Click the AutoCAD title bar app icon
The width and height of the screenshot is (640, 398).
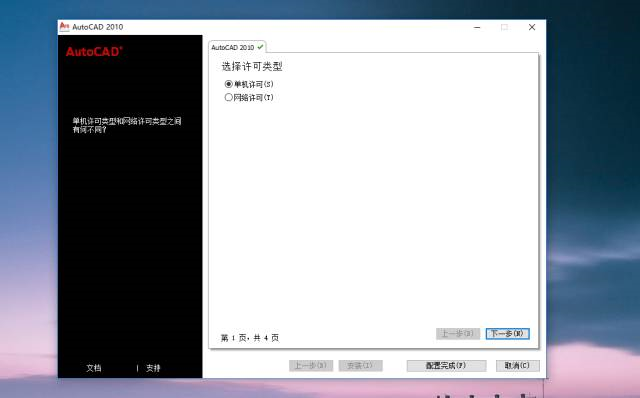coord(64,27)
